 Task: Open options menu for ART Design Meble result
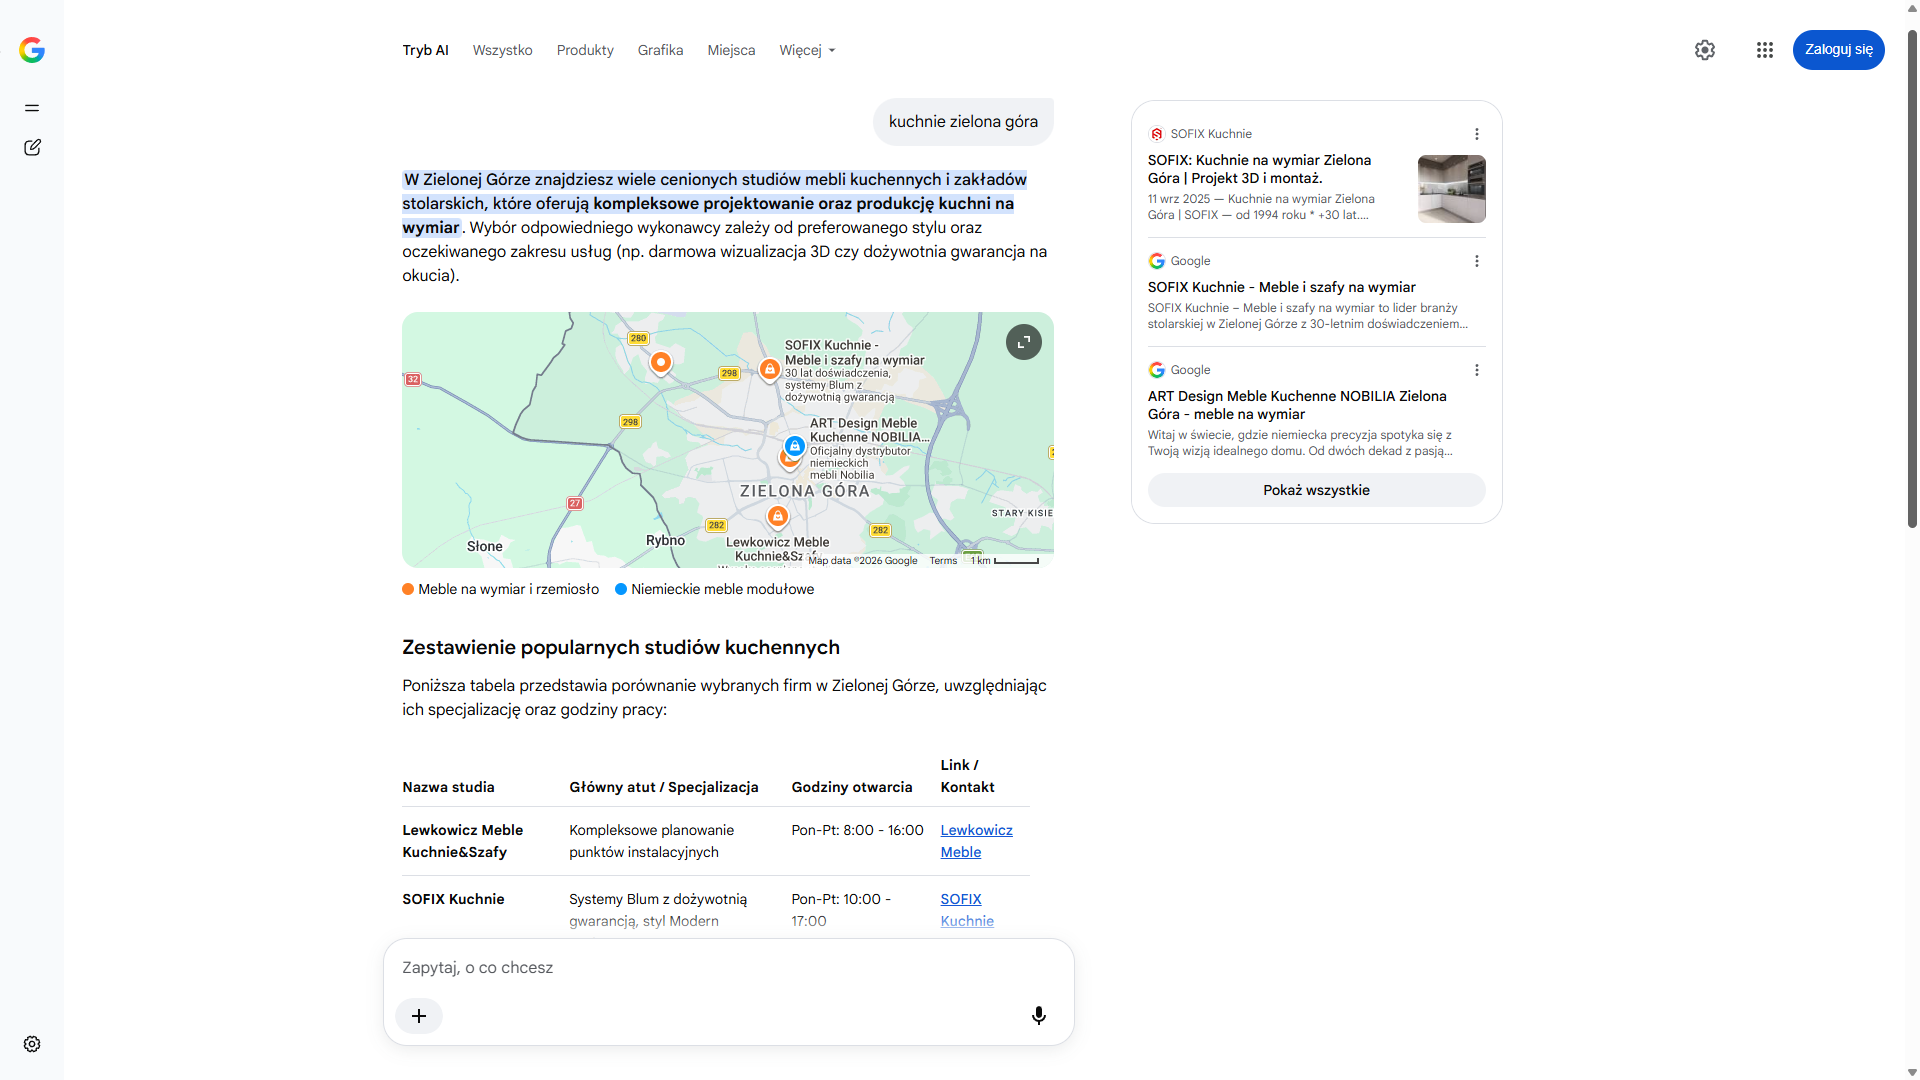click(1477, 370)
